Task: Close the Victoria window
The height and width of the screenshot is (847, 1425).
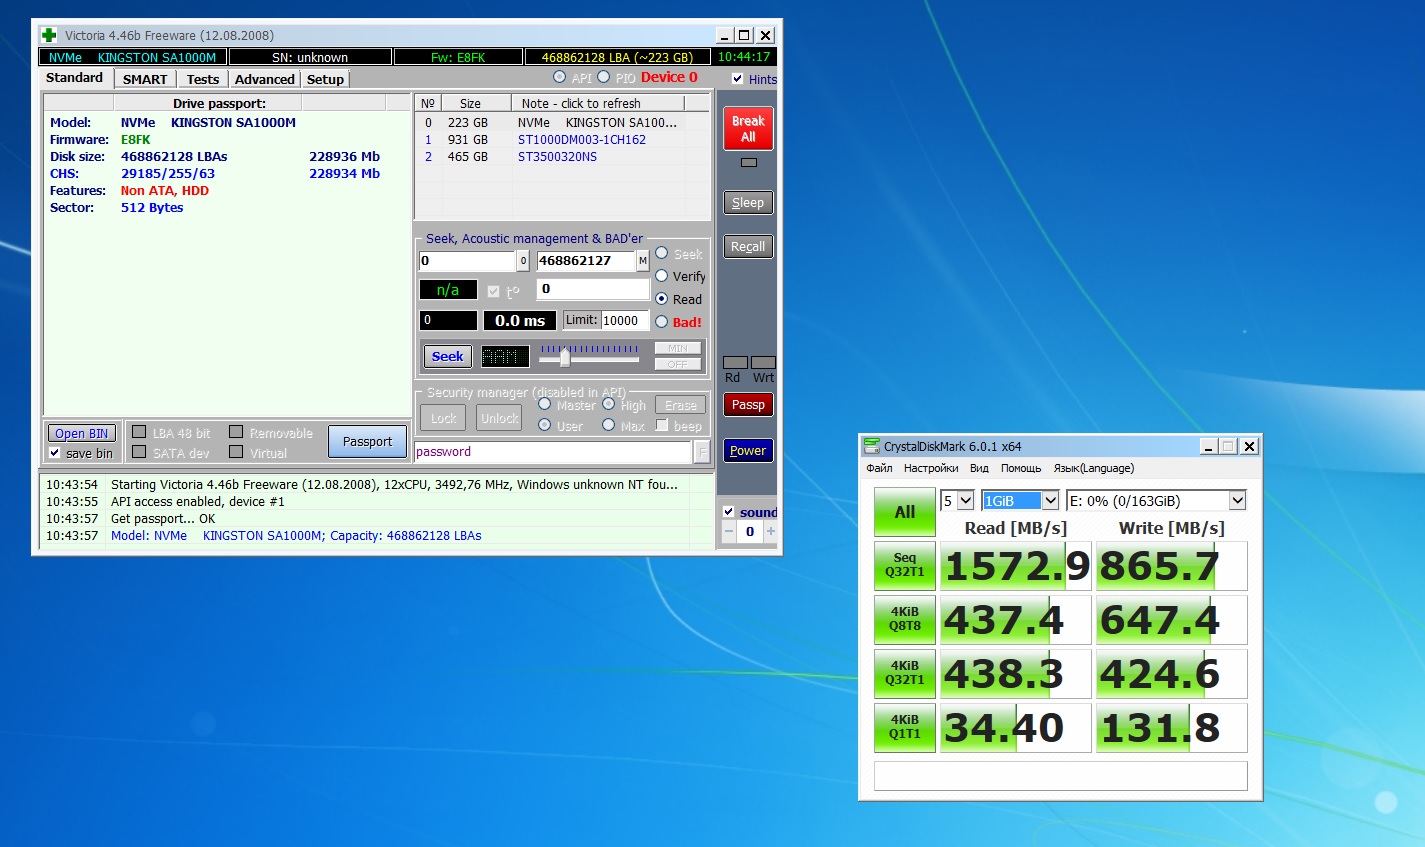Action: (x=765, y=35)
